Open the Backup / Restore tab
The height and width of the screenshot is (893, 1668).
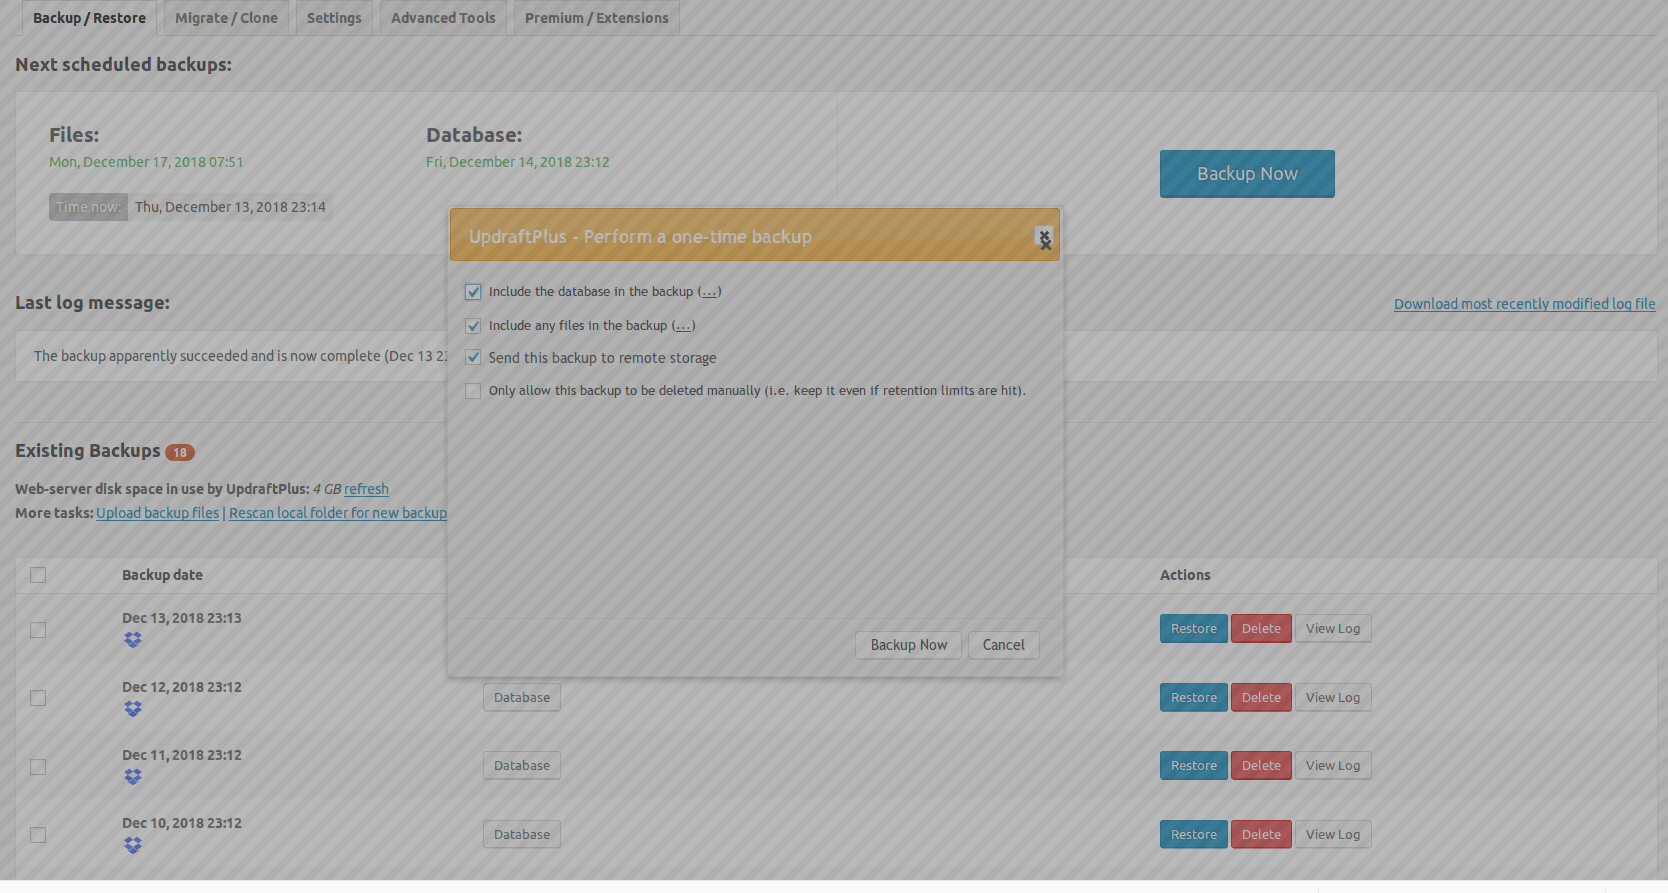pyautogui.click(x=89, y=18)
